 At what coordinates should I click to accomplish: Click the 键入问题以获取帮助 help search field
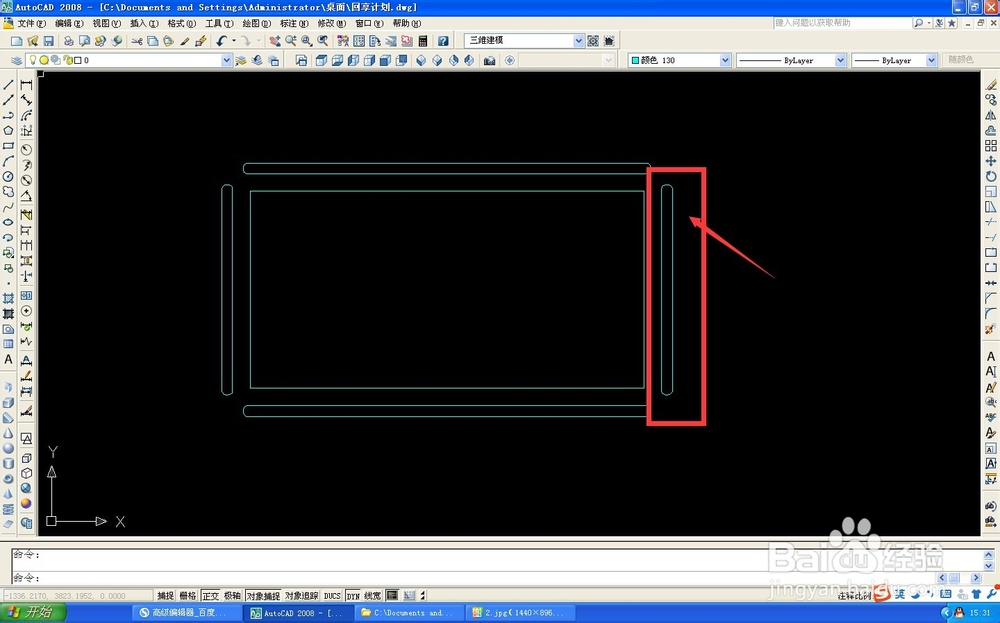(842, 23)
